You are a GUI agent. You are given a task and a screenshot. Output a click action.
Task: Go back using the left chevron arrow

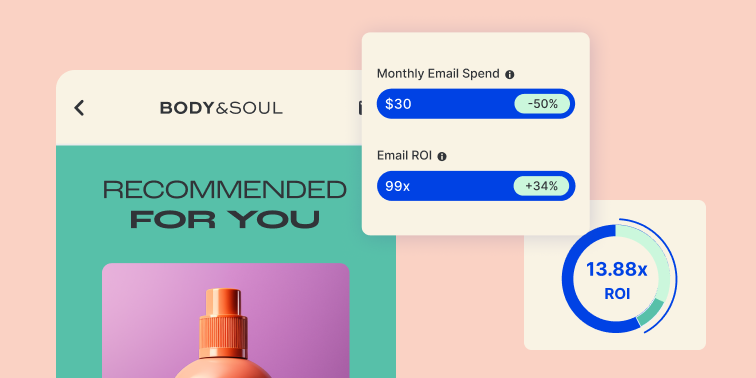(x=79, y=108)
